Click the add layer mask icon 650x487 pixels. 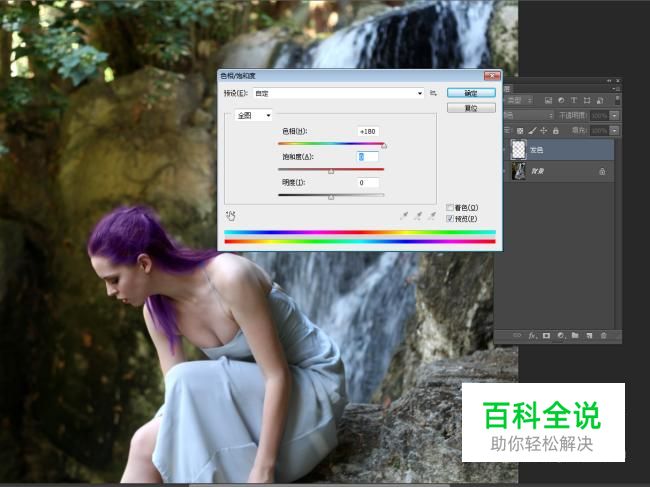546,336
